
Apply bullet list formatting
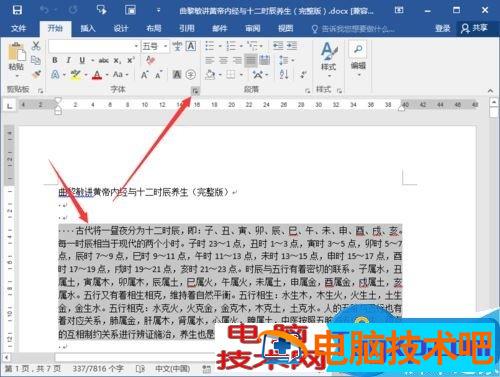210,46
